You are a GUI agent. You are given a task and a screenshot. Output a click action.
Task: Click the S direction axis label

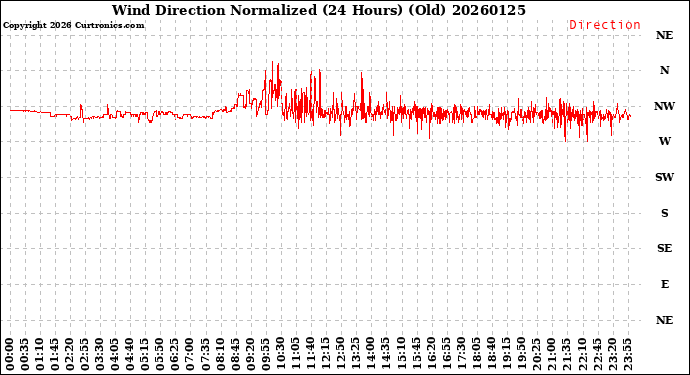tap(664, 213)
